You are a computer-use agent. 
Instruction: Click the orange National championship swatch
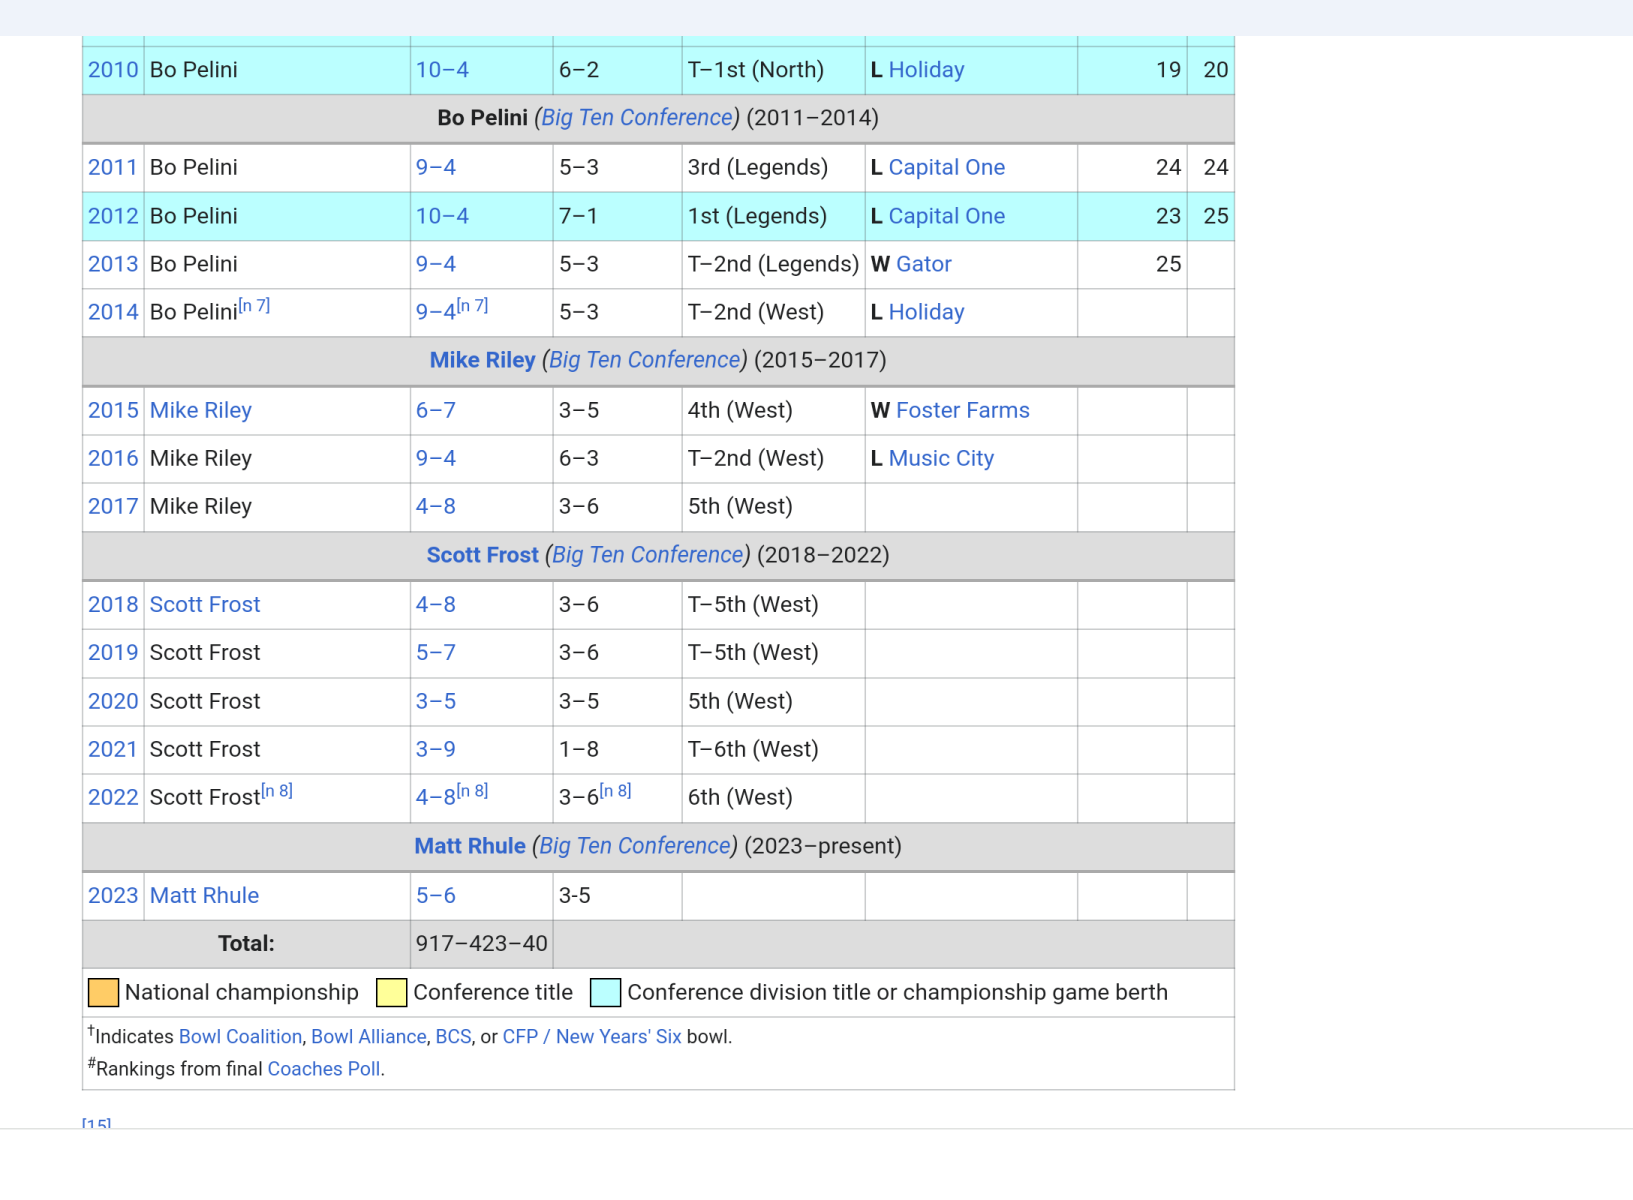click(104, 993)
